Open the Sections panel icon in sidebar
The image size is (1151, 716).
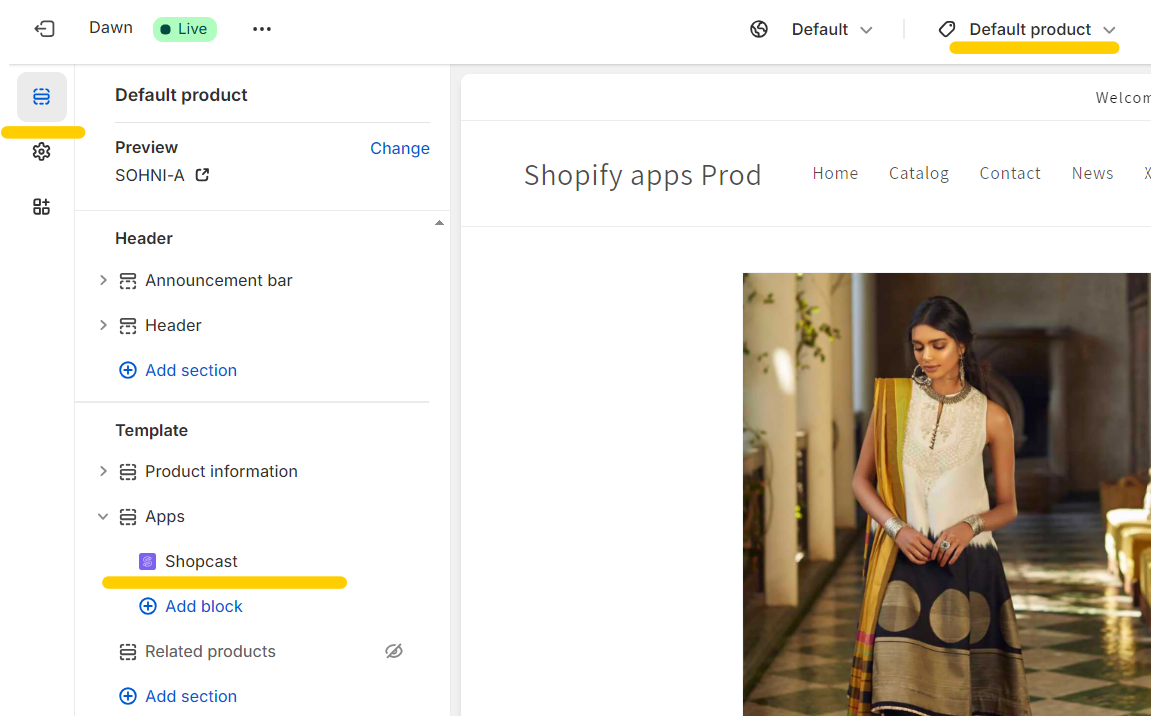tap(41, 97)
